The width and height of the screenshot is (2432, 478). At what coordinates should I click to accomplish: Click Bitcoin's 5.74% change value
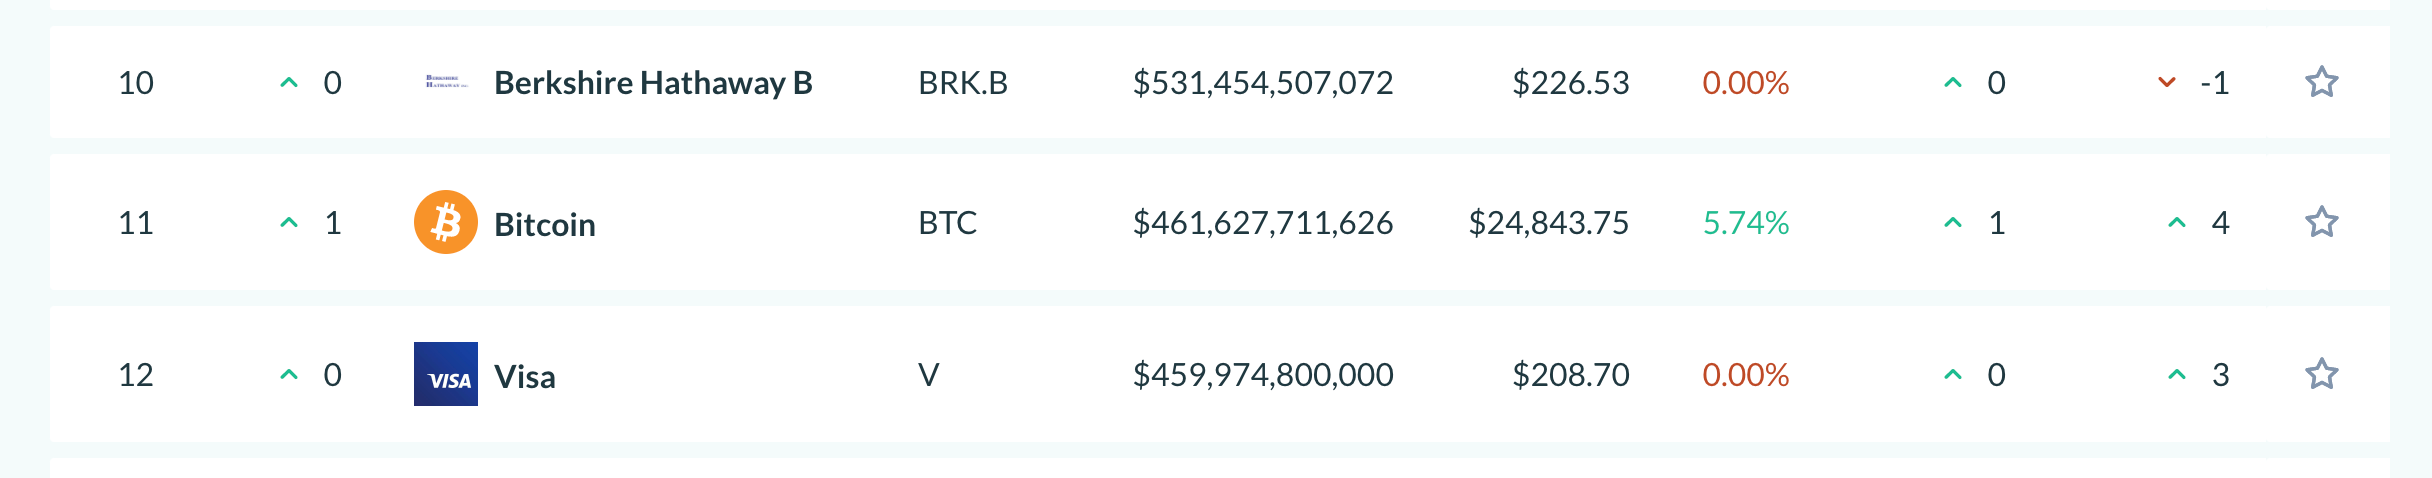1746,222
